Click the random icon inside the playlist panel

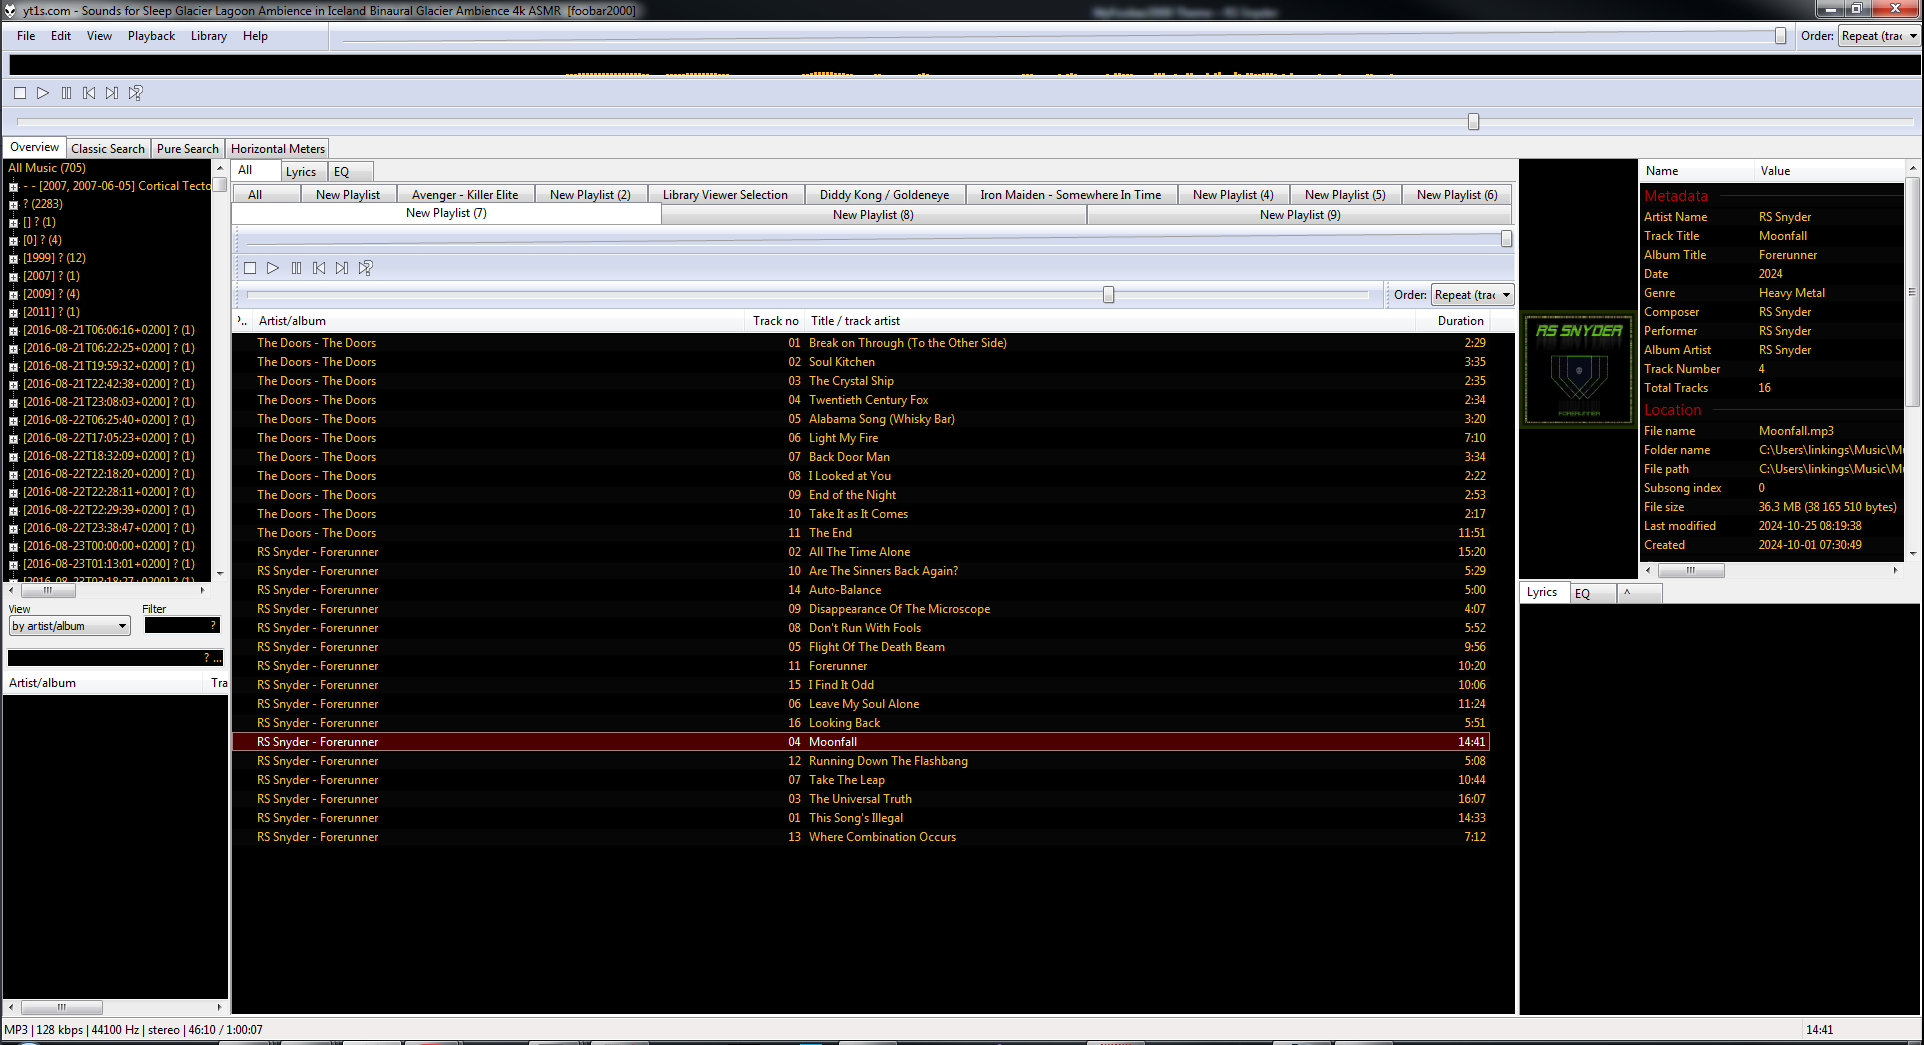(x=365, y=268)
